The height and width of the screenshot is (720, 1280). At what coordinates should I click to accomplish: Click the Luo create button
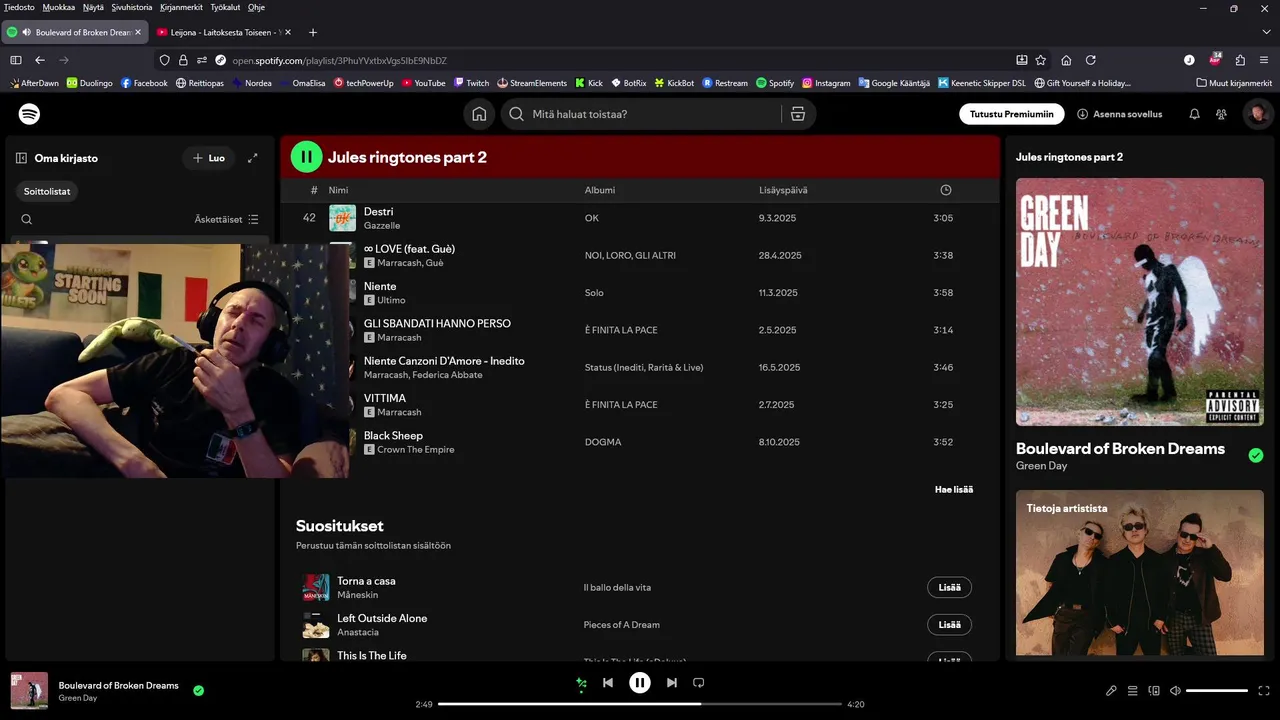(209, 158)
